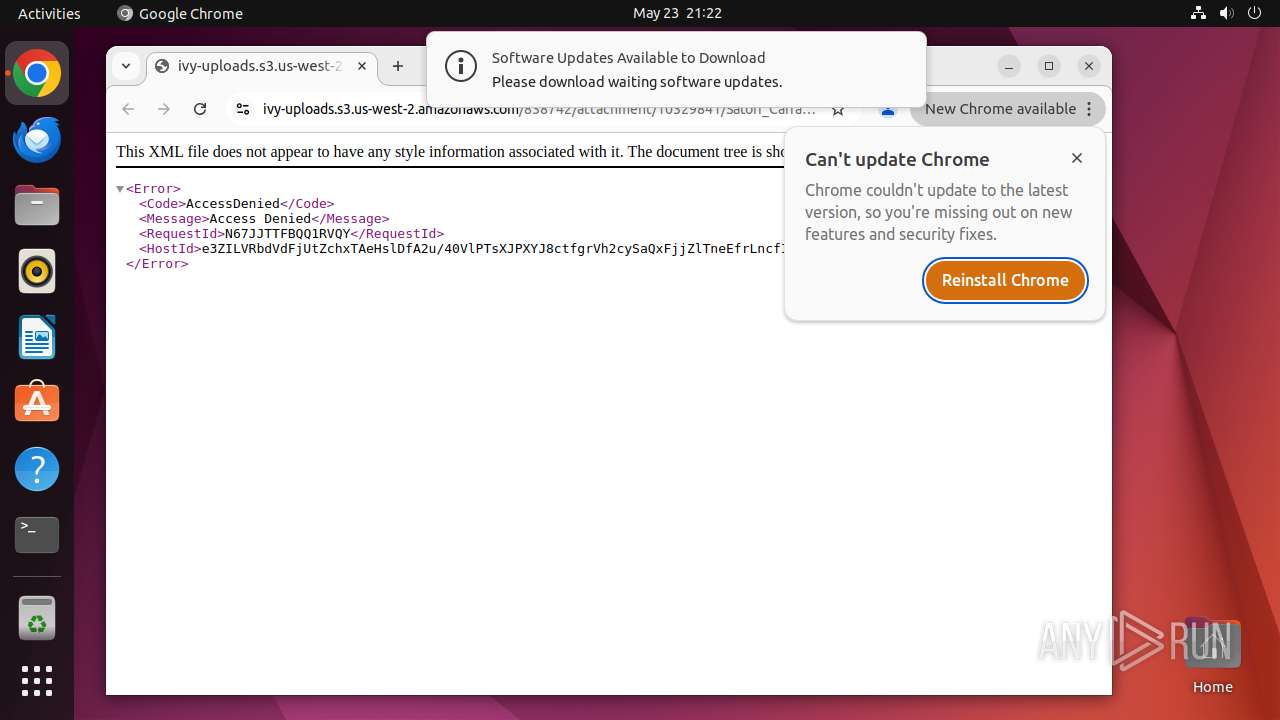Open the clock showing May 23 21:22
This screenshot has width=1280, height=720.
[677, 13]
